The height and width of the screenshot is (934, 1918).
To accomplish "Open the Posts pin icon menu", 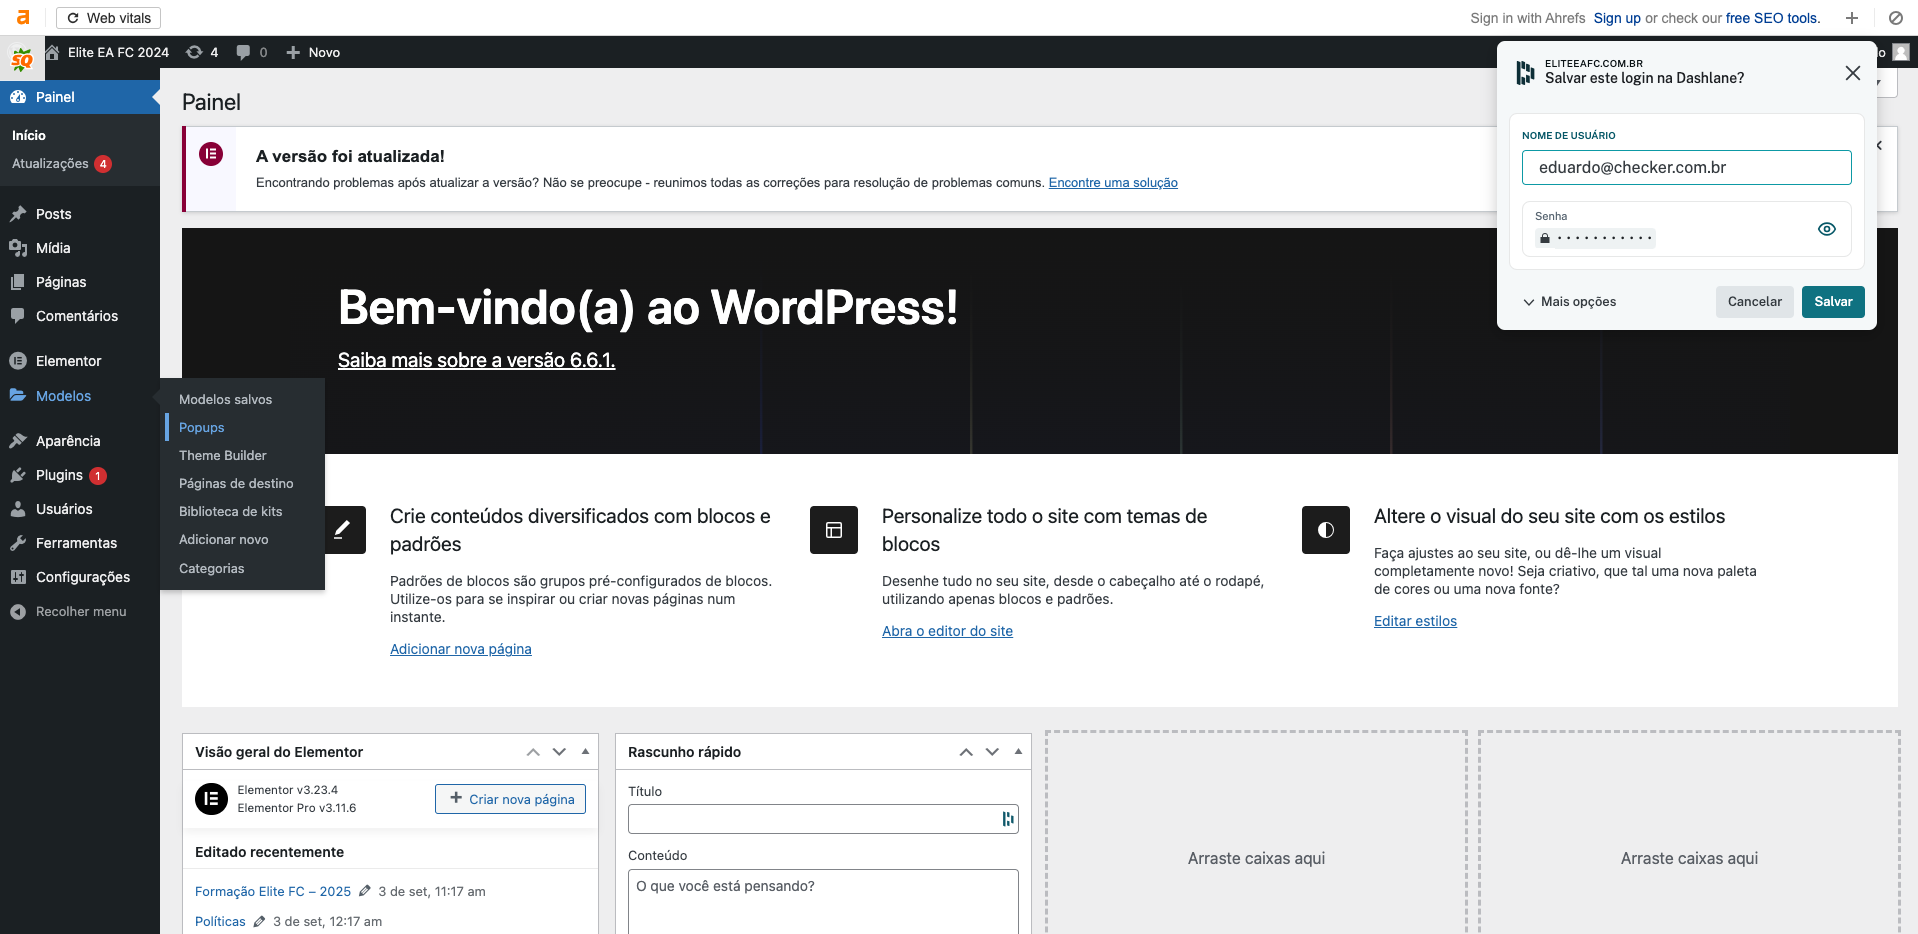I will 18,214.
